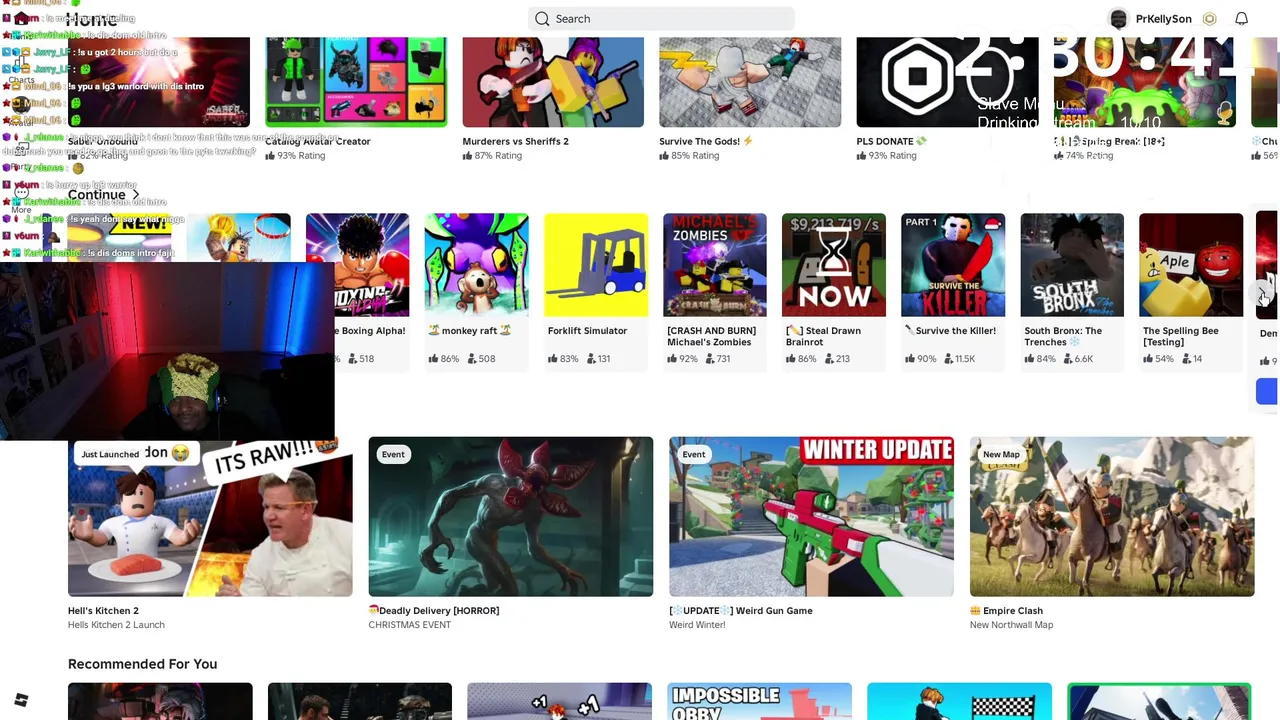
Task: Click the Empire Clash title
Action: [x=1007, y=610]
